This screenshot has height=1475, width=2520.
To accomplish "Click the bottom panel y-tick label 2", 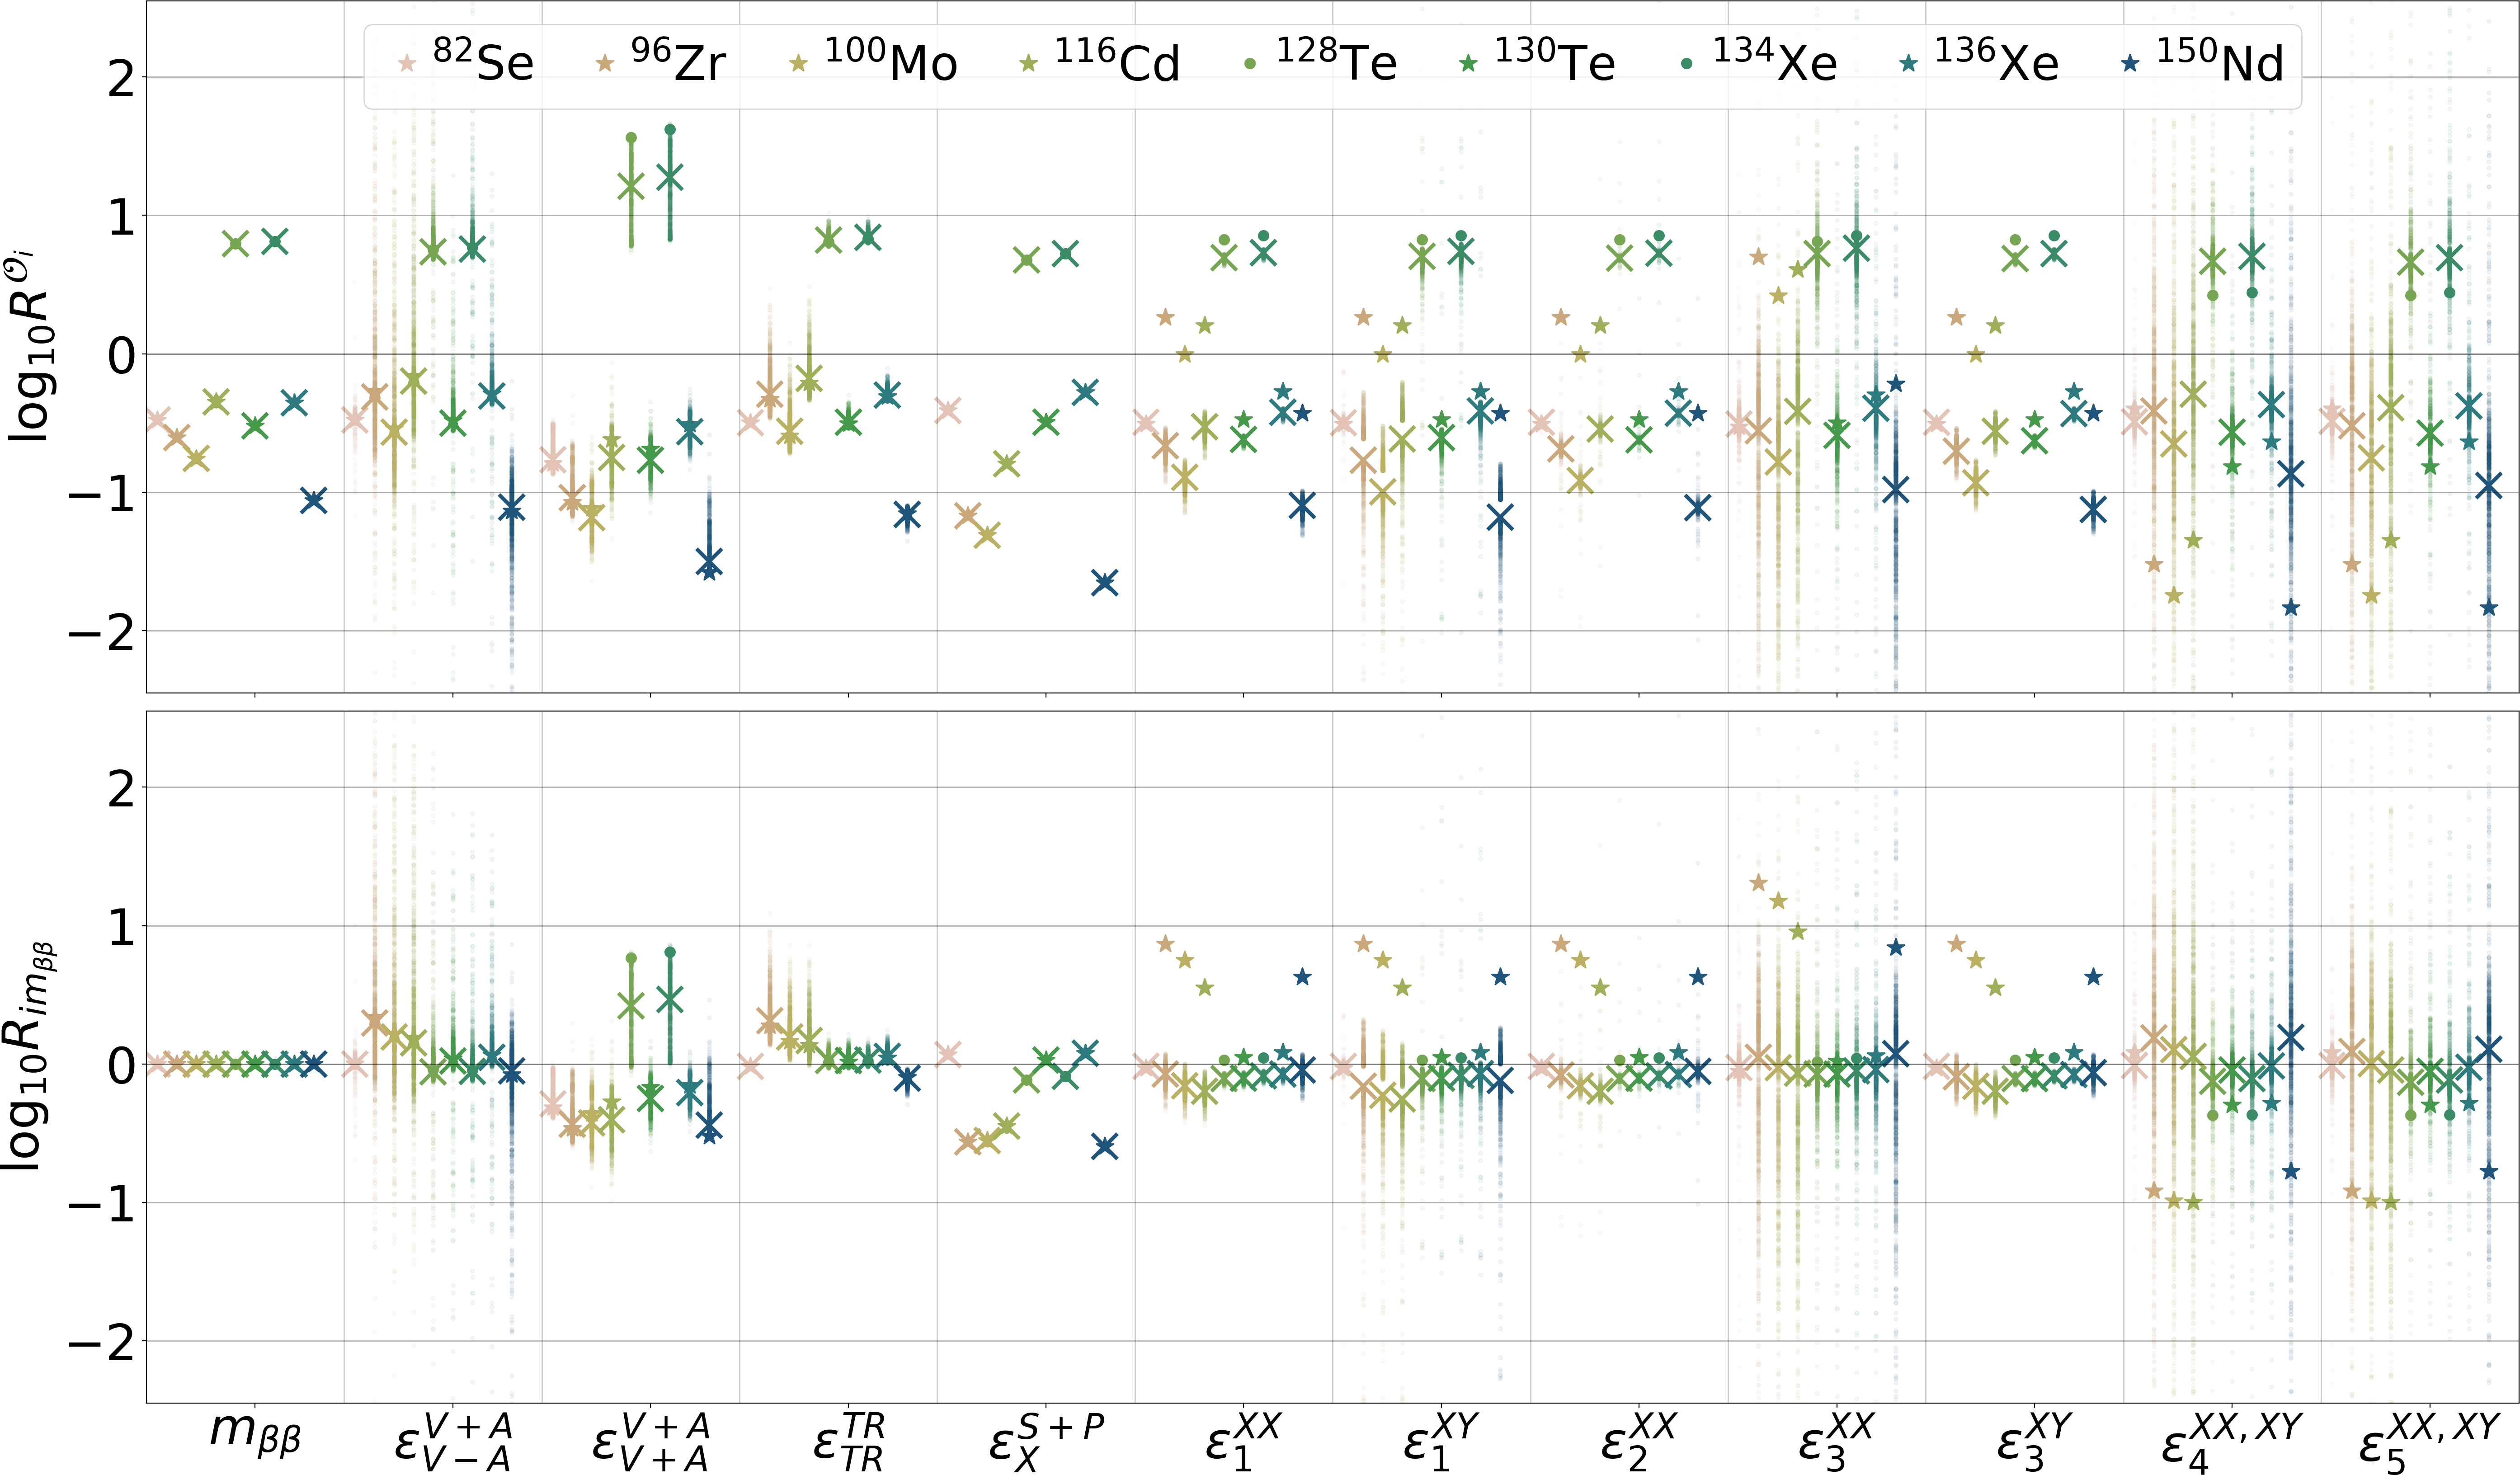I will pos(122,789).
